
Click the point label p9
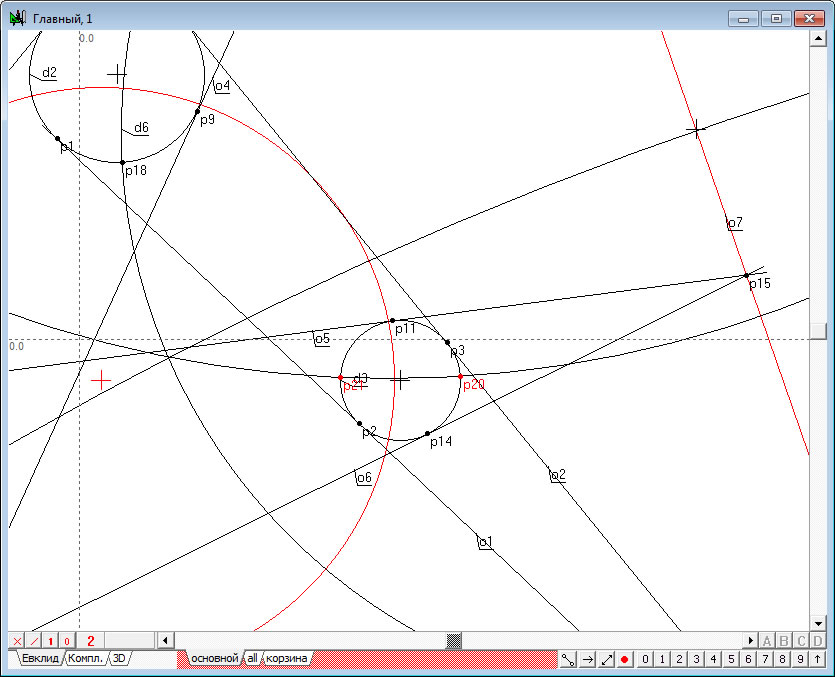pos(207,119)
